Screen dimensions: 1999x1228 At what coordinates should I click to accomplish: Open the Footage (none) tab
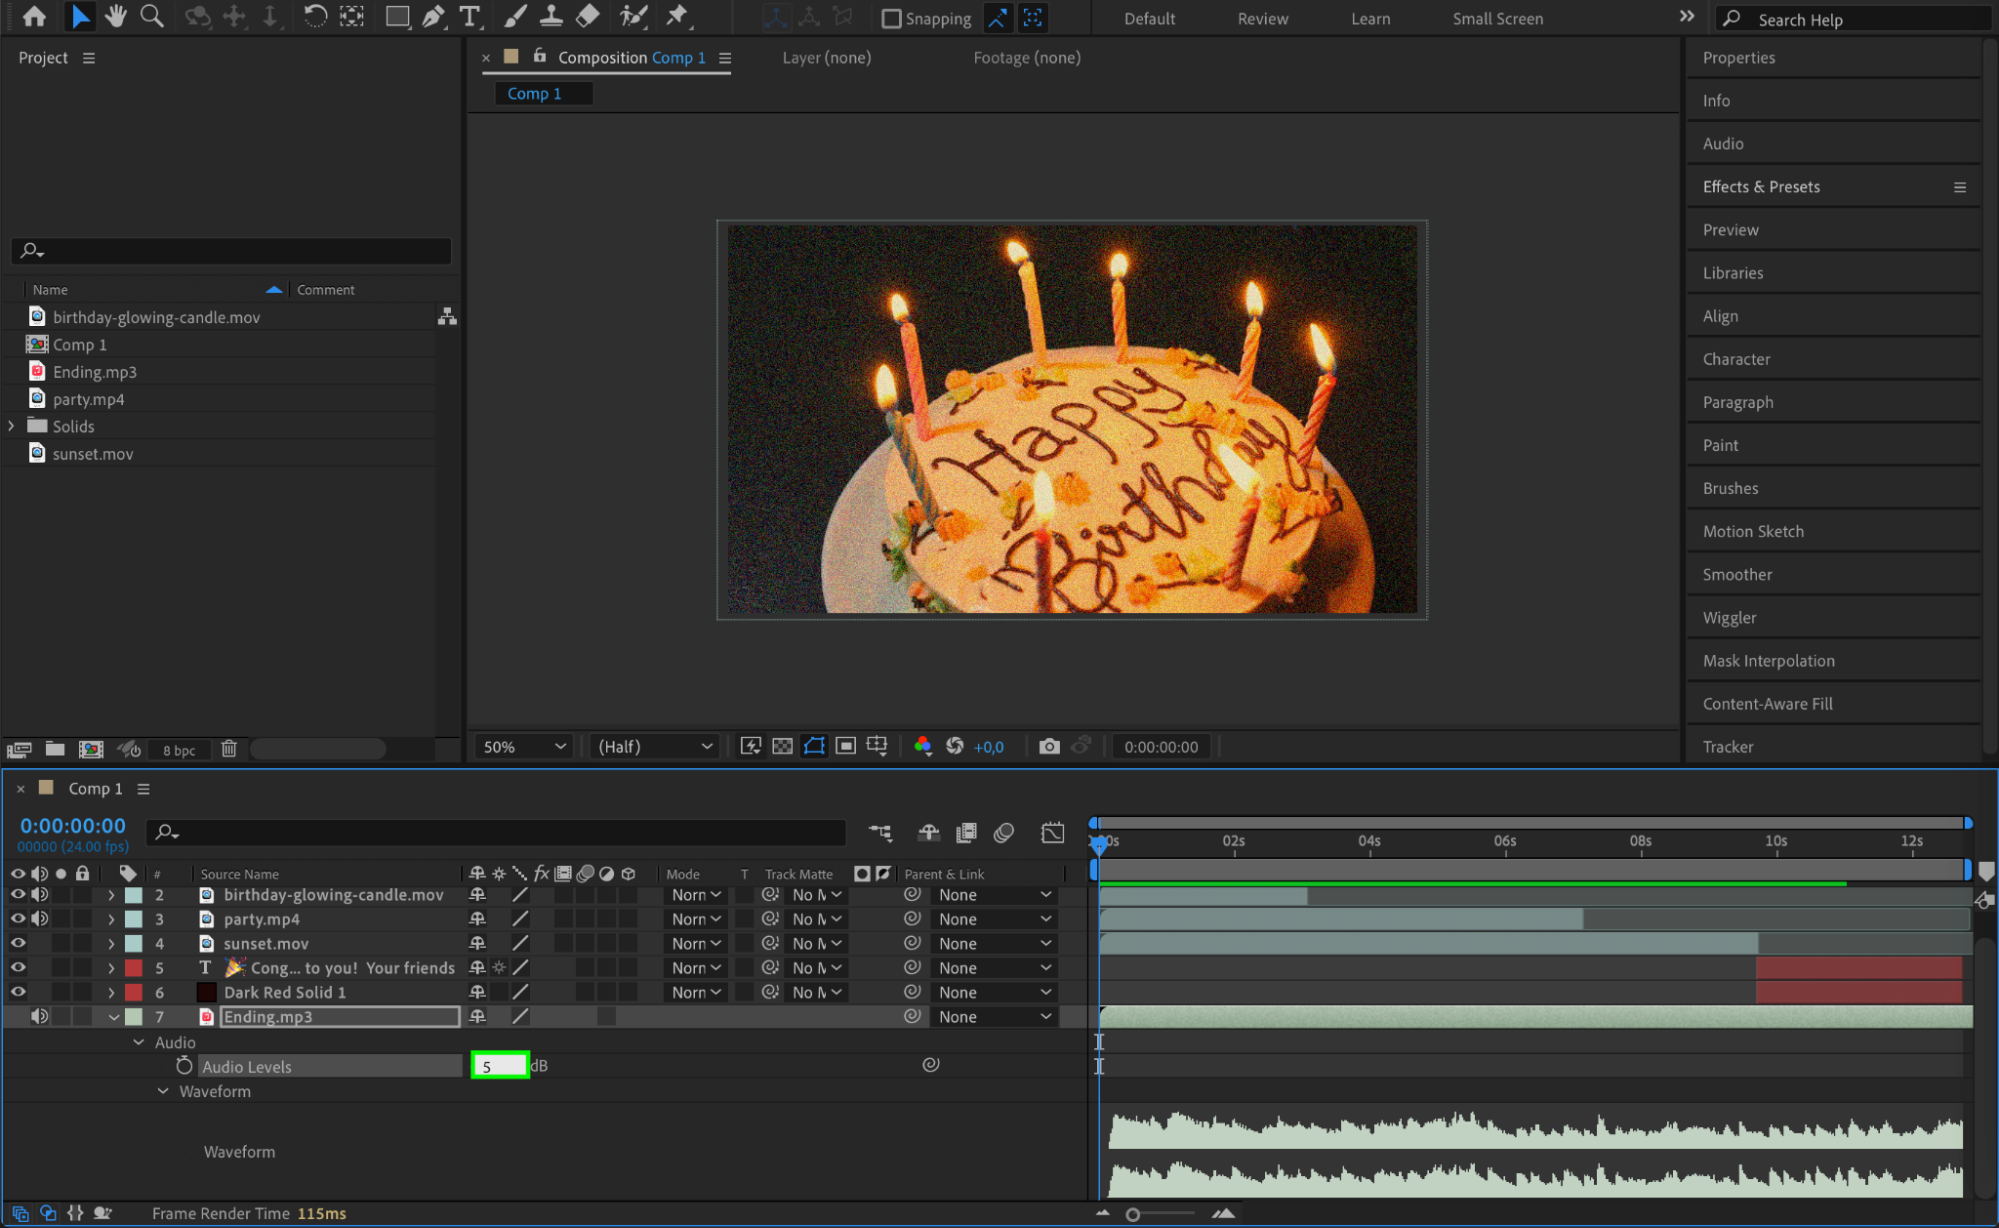pos(1026,58)
